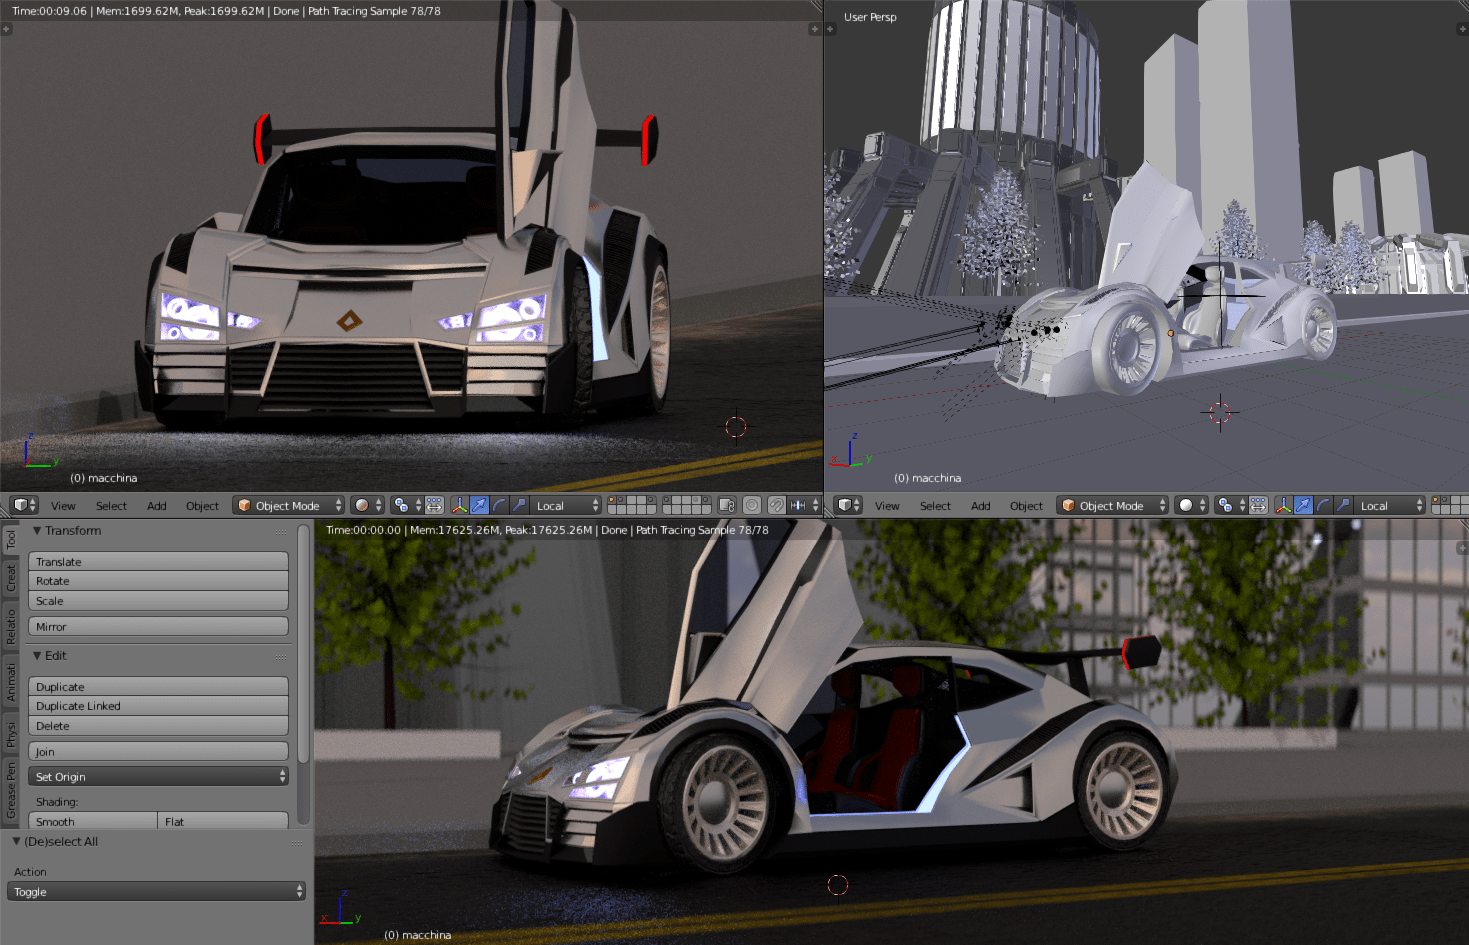Click the Delete button
The height and width of the screenshot is (945, 1469).
pos(158,726)
